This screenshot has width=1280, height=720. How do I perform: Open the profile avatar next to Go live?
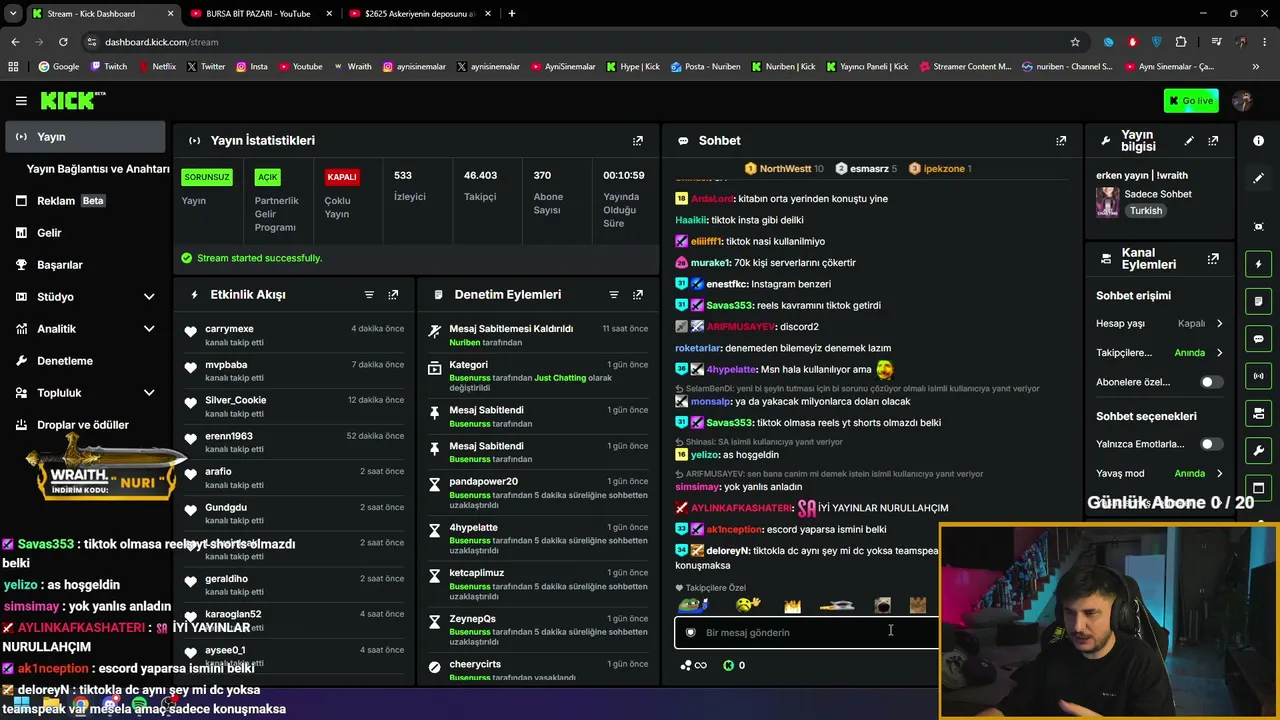click(1243, 101)
